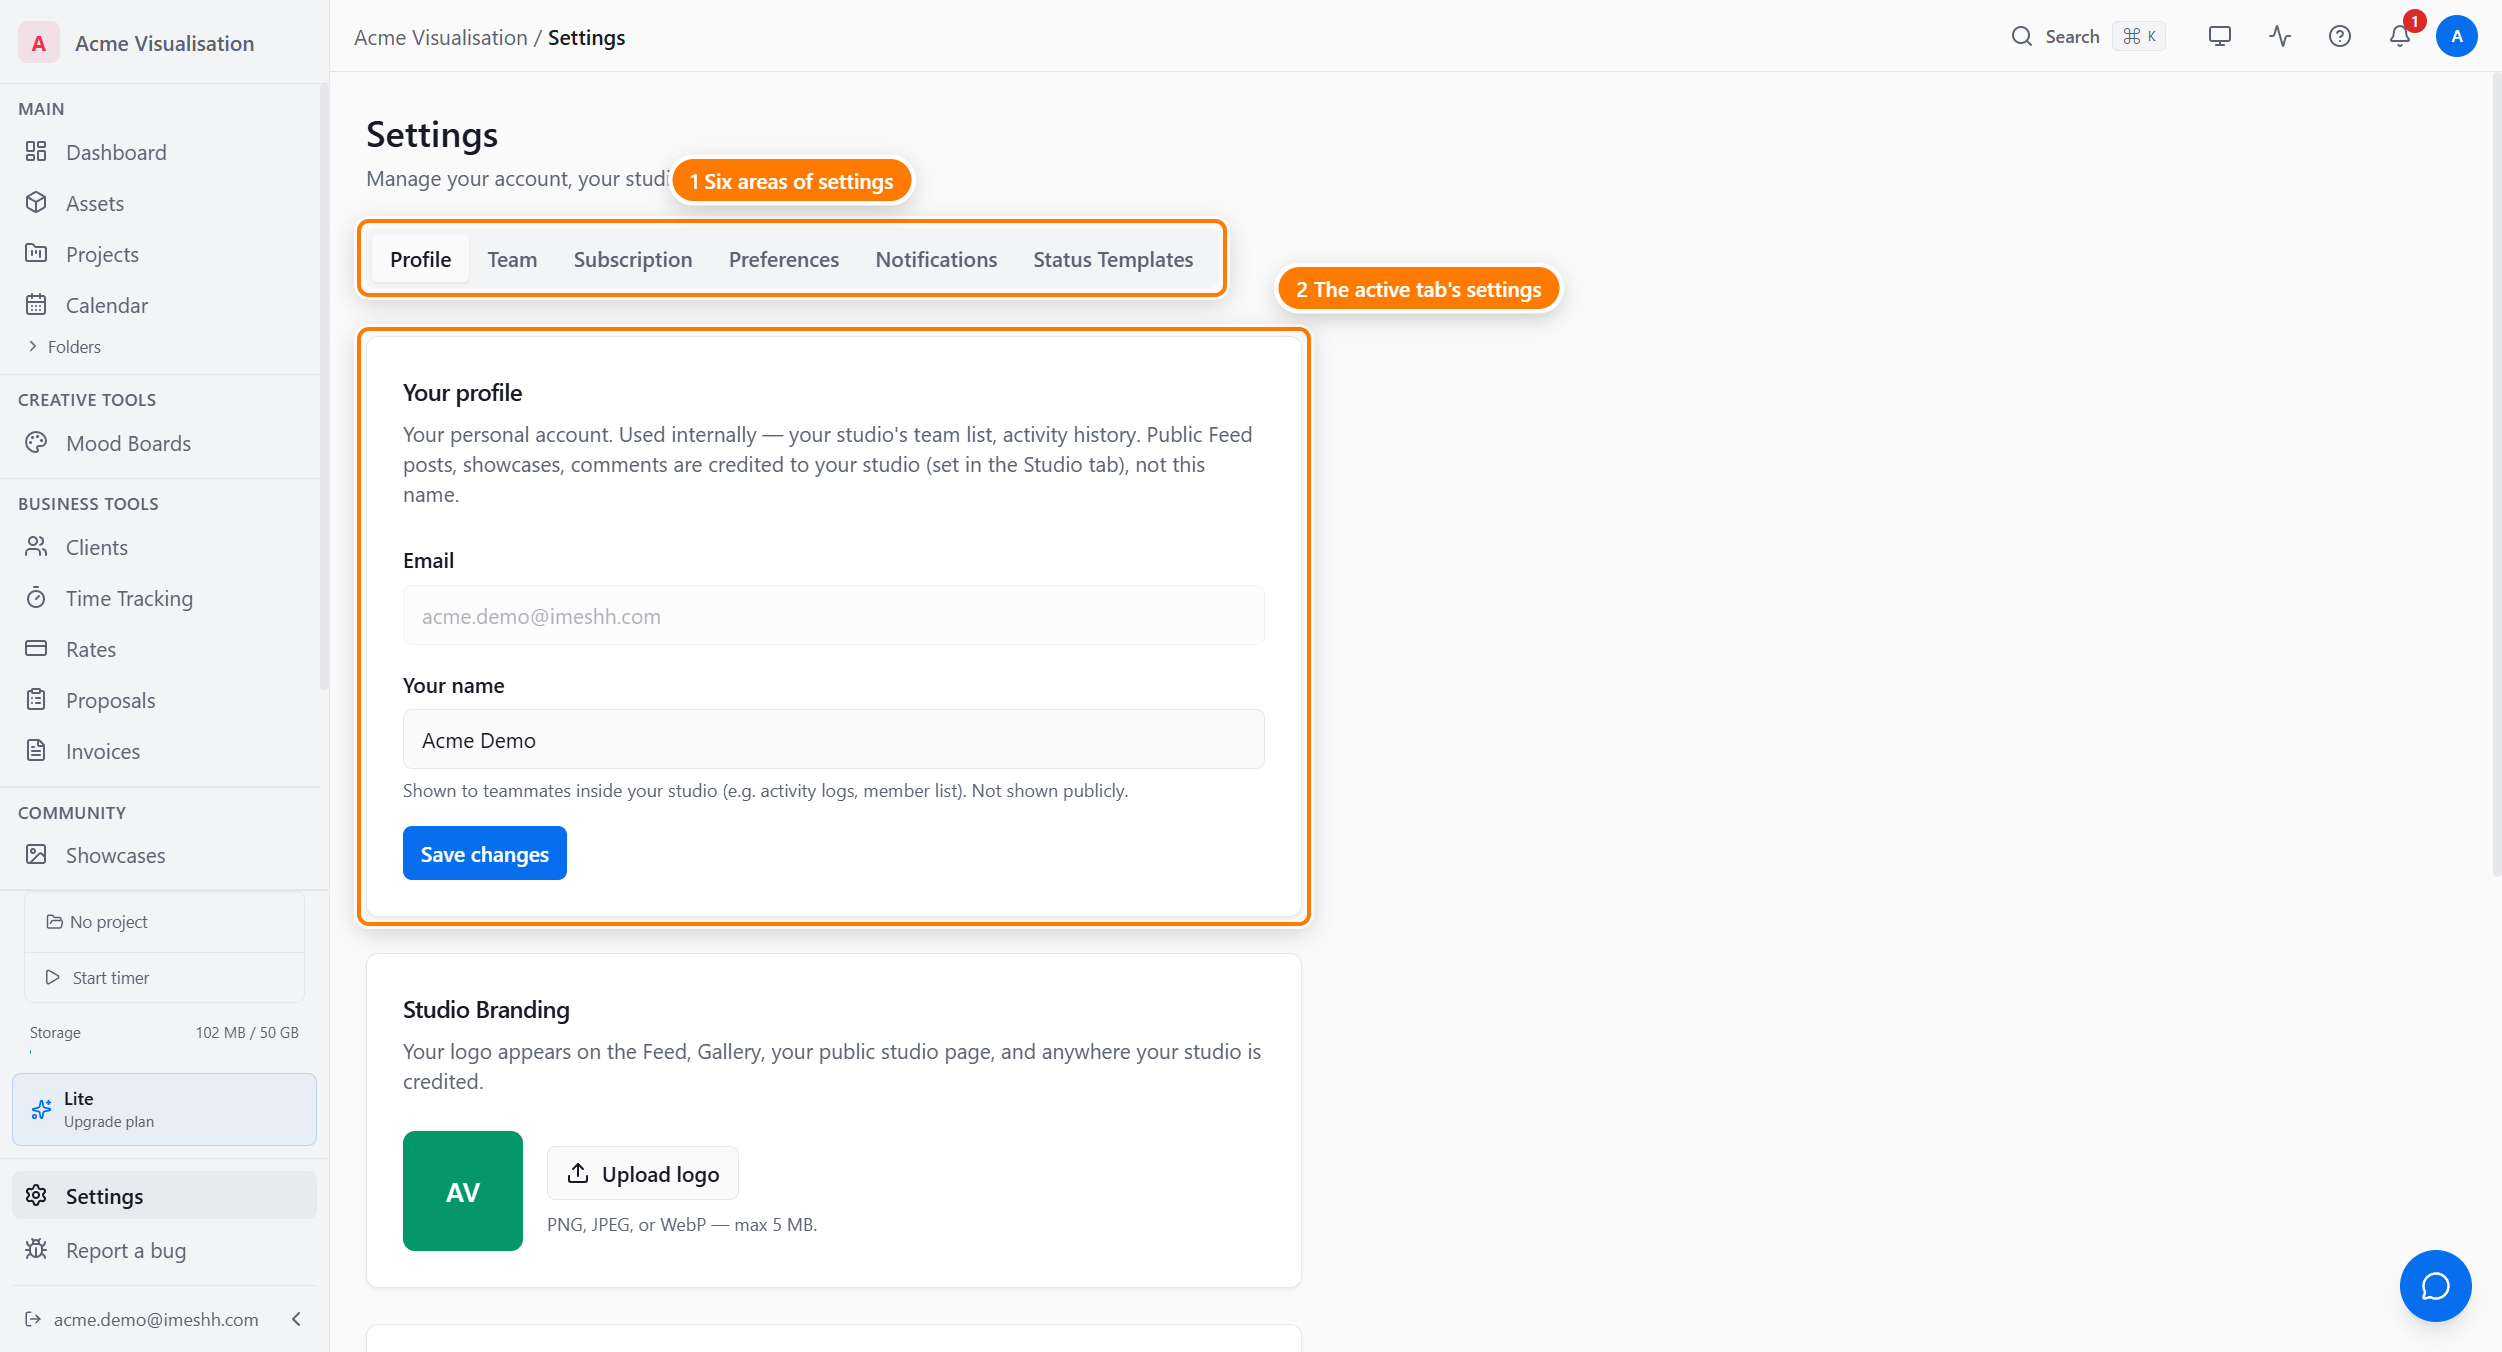Viewport: 2502px width, 1352px height.
Task: Click Upload logo button
Action: click(643, 1173)
